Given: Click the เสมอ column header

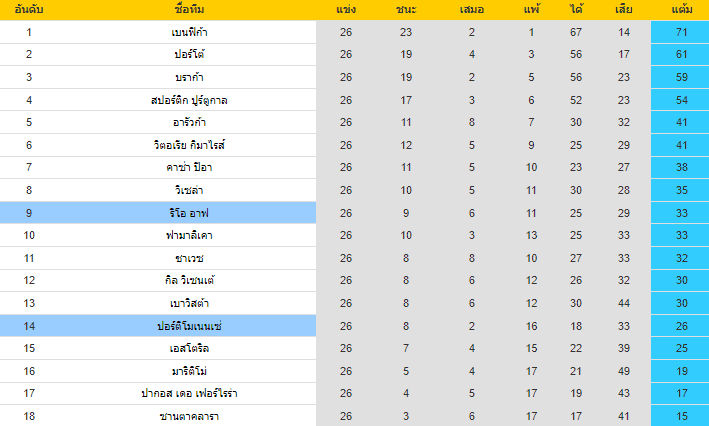Looking at the screenshot, I should 472,10.
